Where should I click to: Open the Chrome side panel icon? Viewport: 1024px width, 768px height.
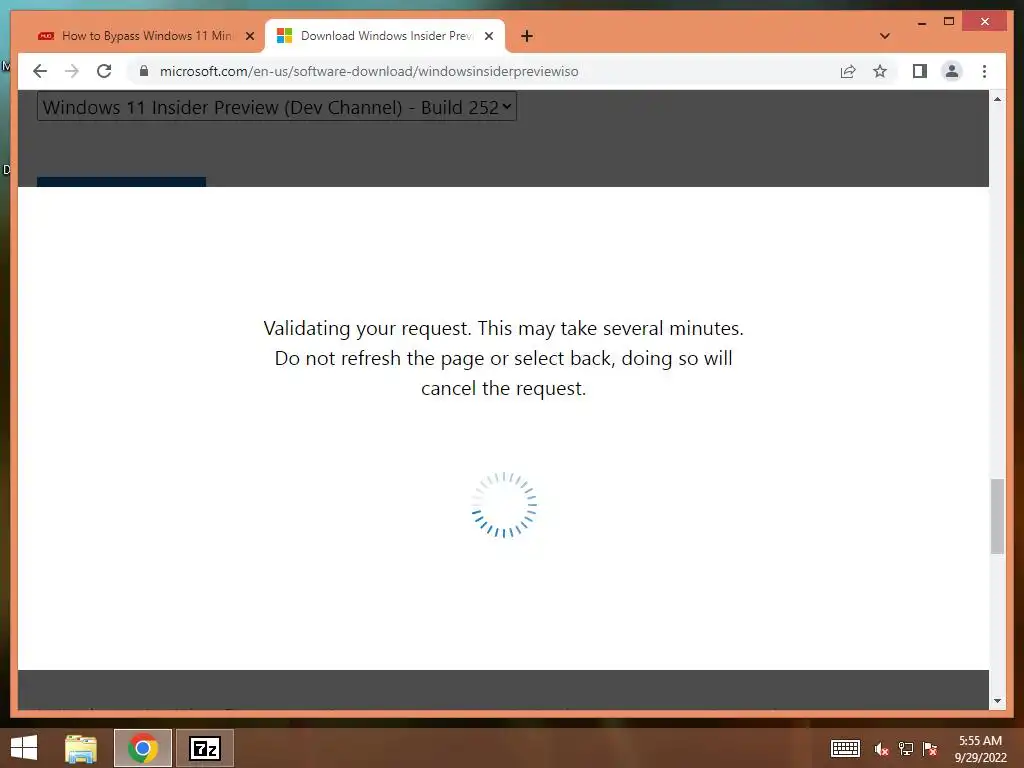(920, 71)
